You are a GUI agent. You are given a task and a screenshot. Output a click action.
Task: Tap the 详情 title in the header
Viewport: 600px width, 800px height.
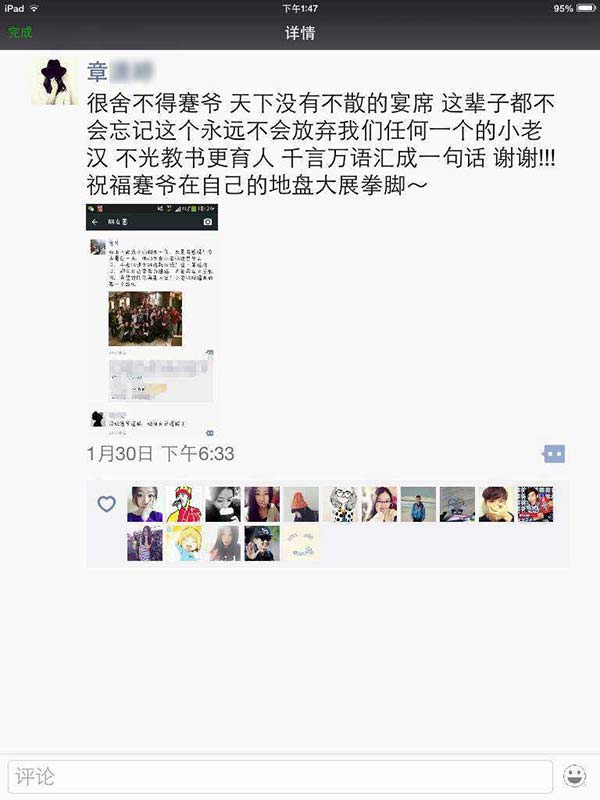(x=300, y=33)
